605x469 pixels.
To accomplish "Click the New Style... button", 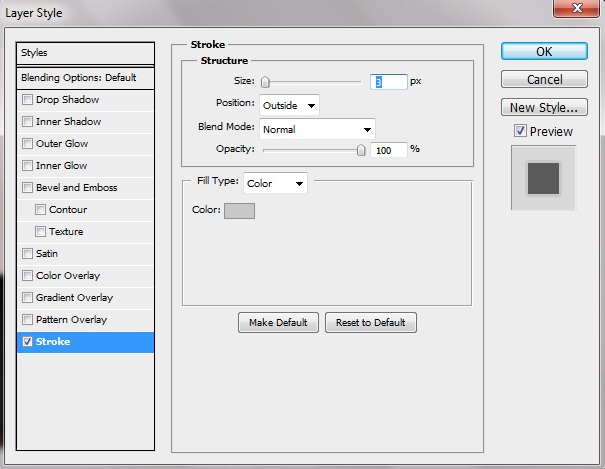I will click(544, 107).
